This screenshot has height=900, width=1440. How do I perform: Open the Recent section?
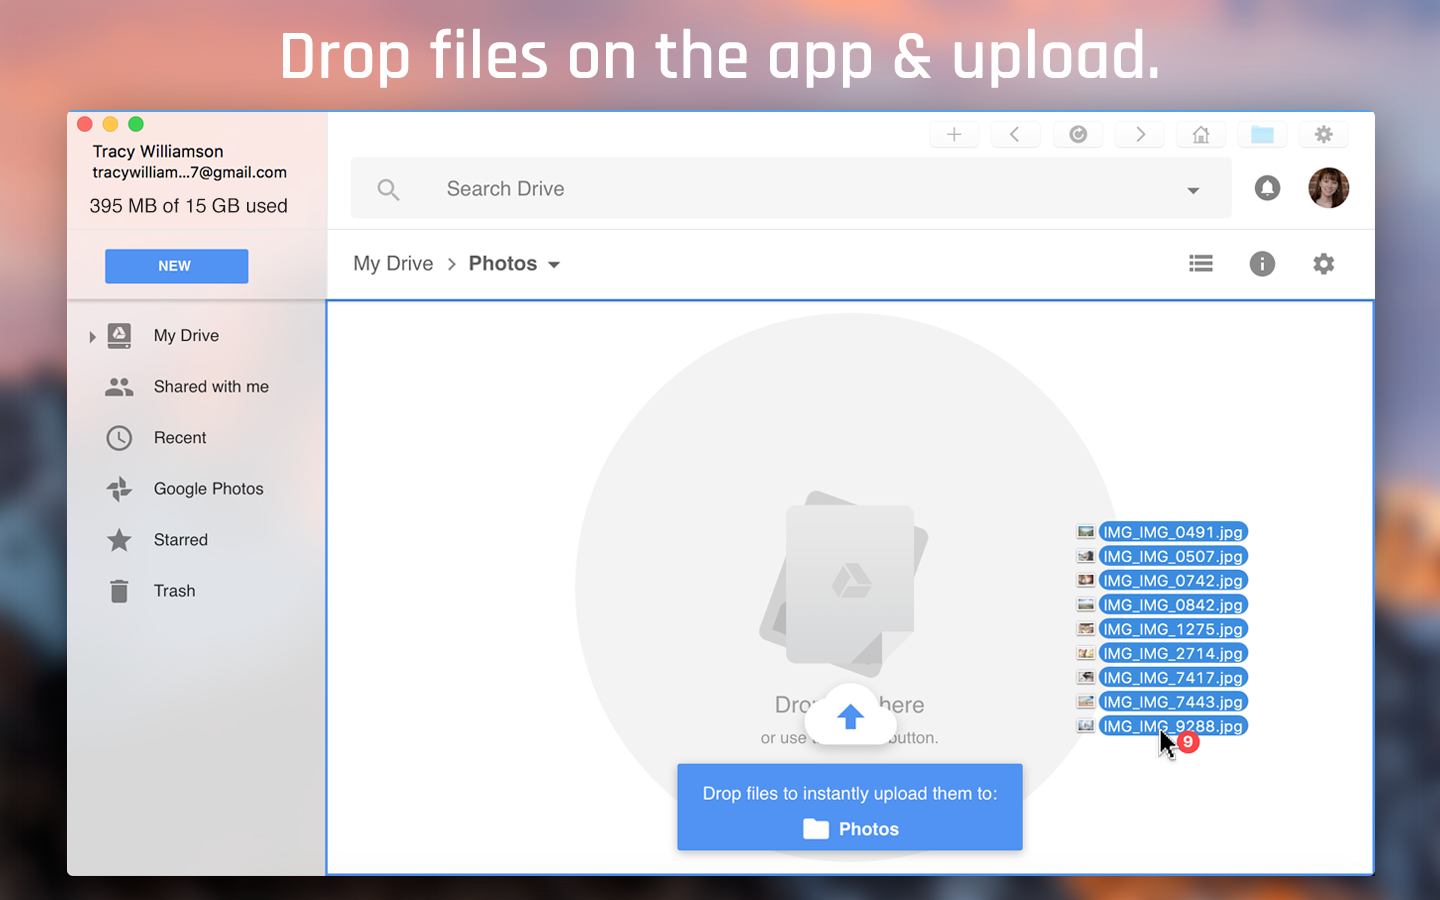(180, 438)
